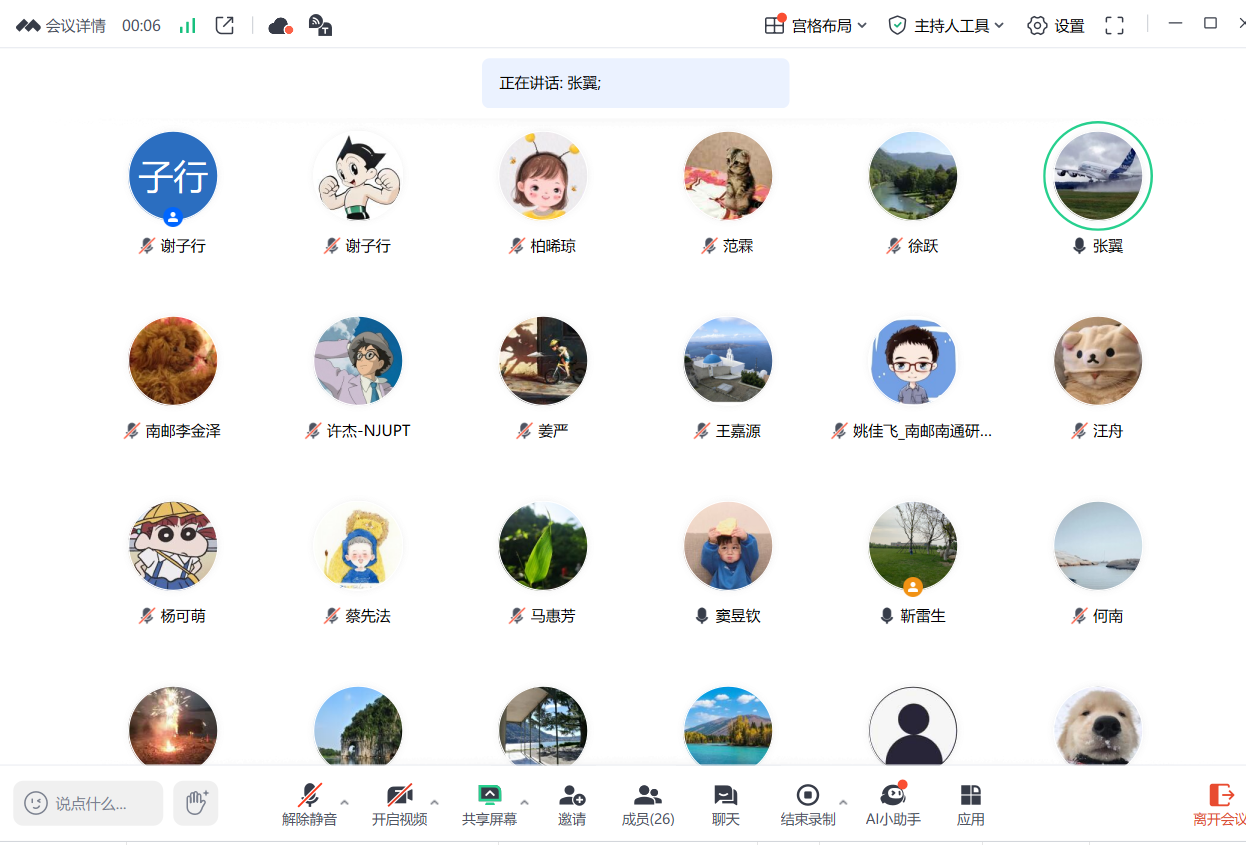Viewport: 1246px width, 845px height.
Task: Expand the 主持人工具 host tools menu
Action: pyautogui.click(x=946, y=26)
